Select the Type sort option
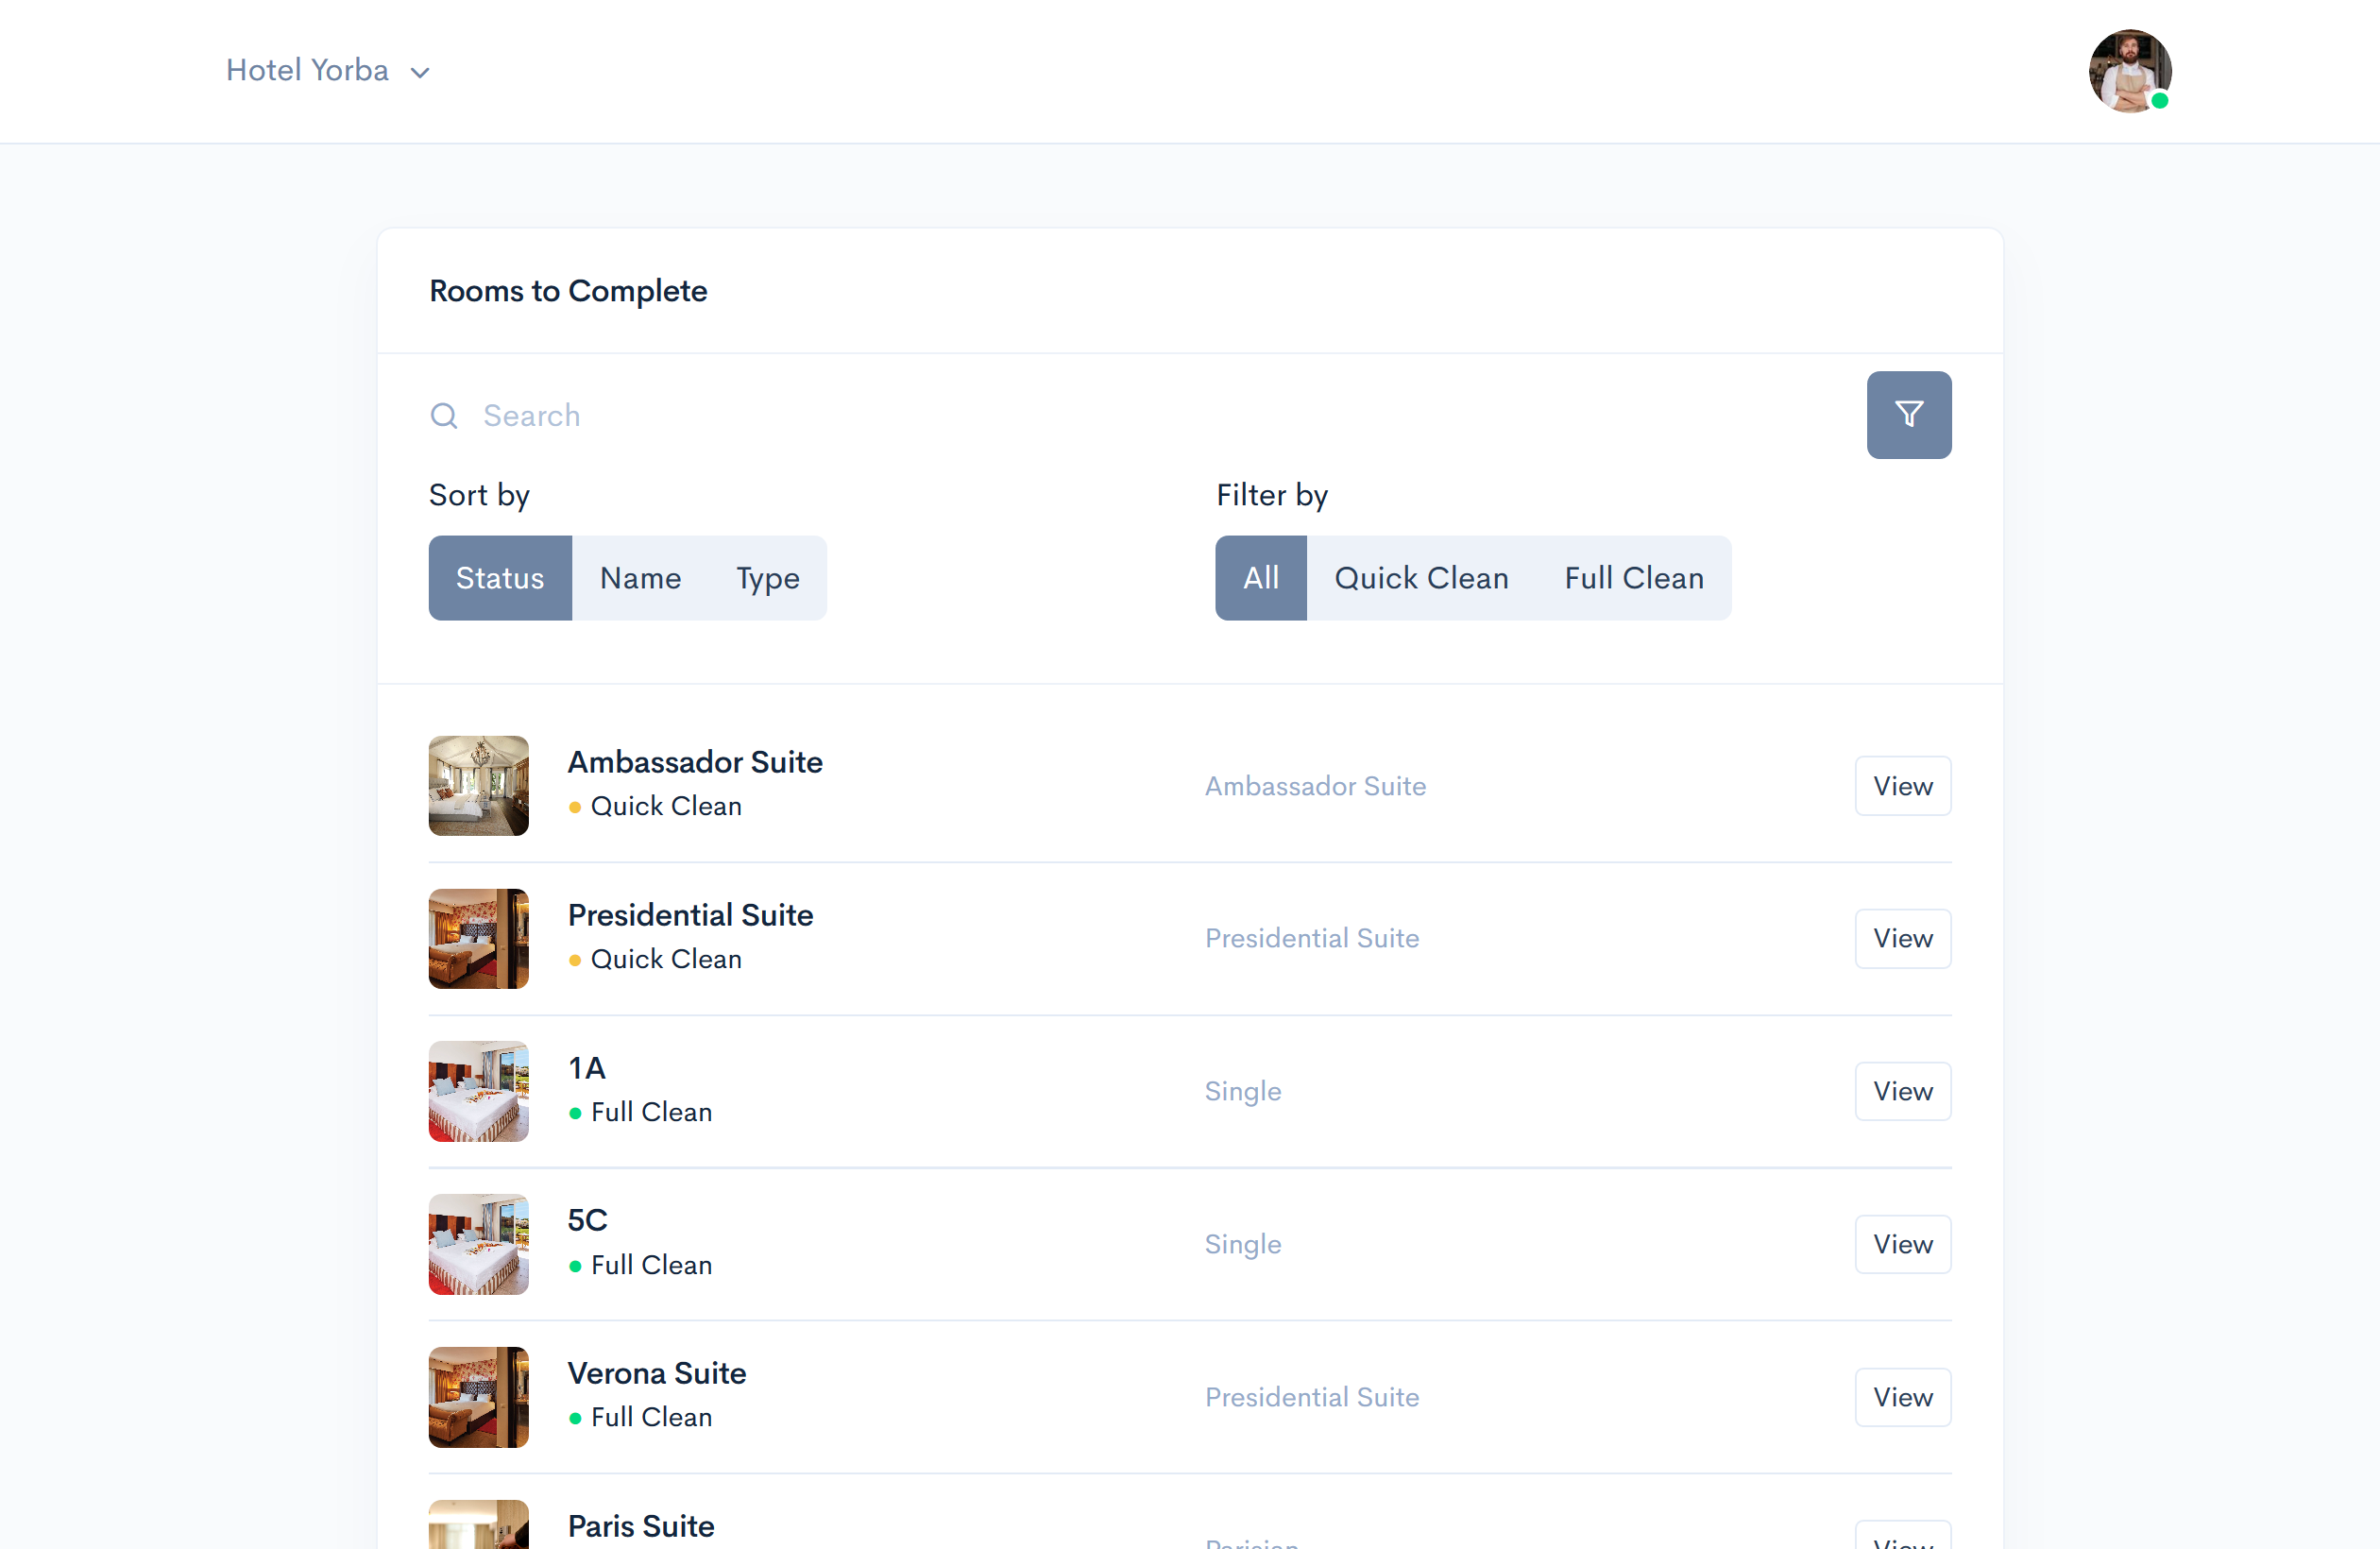 click(x=767, y=578)
